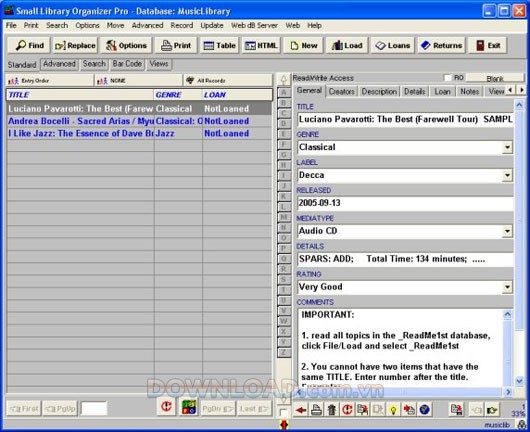Open the File menu
530x432 pixels.
point(11,25)
